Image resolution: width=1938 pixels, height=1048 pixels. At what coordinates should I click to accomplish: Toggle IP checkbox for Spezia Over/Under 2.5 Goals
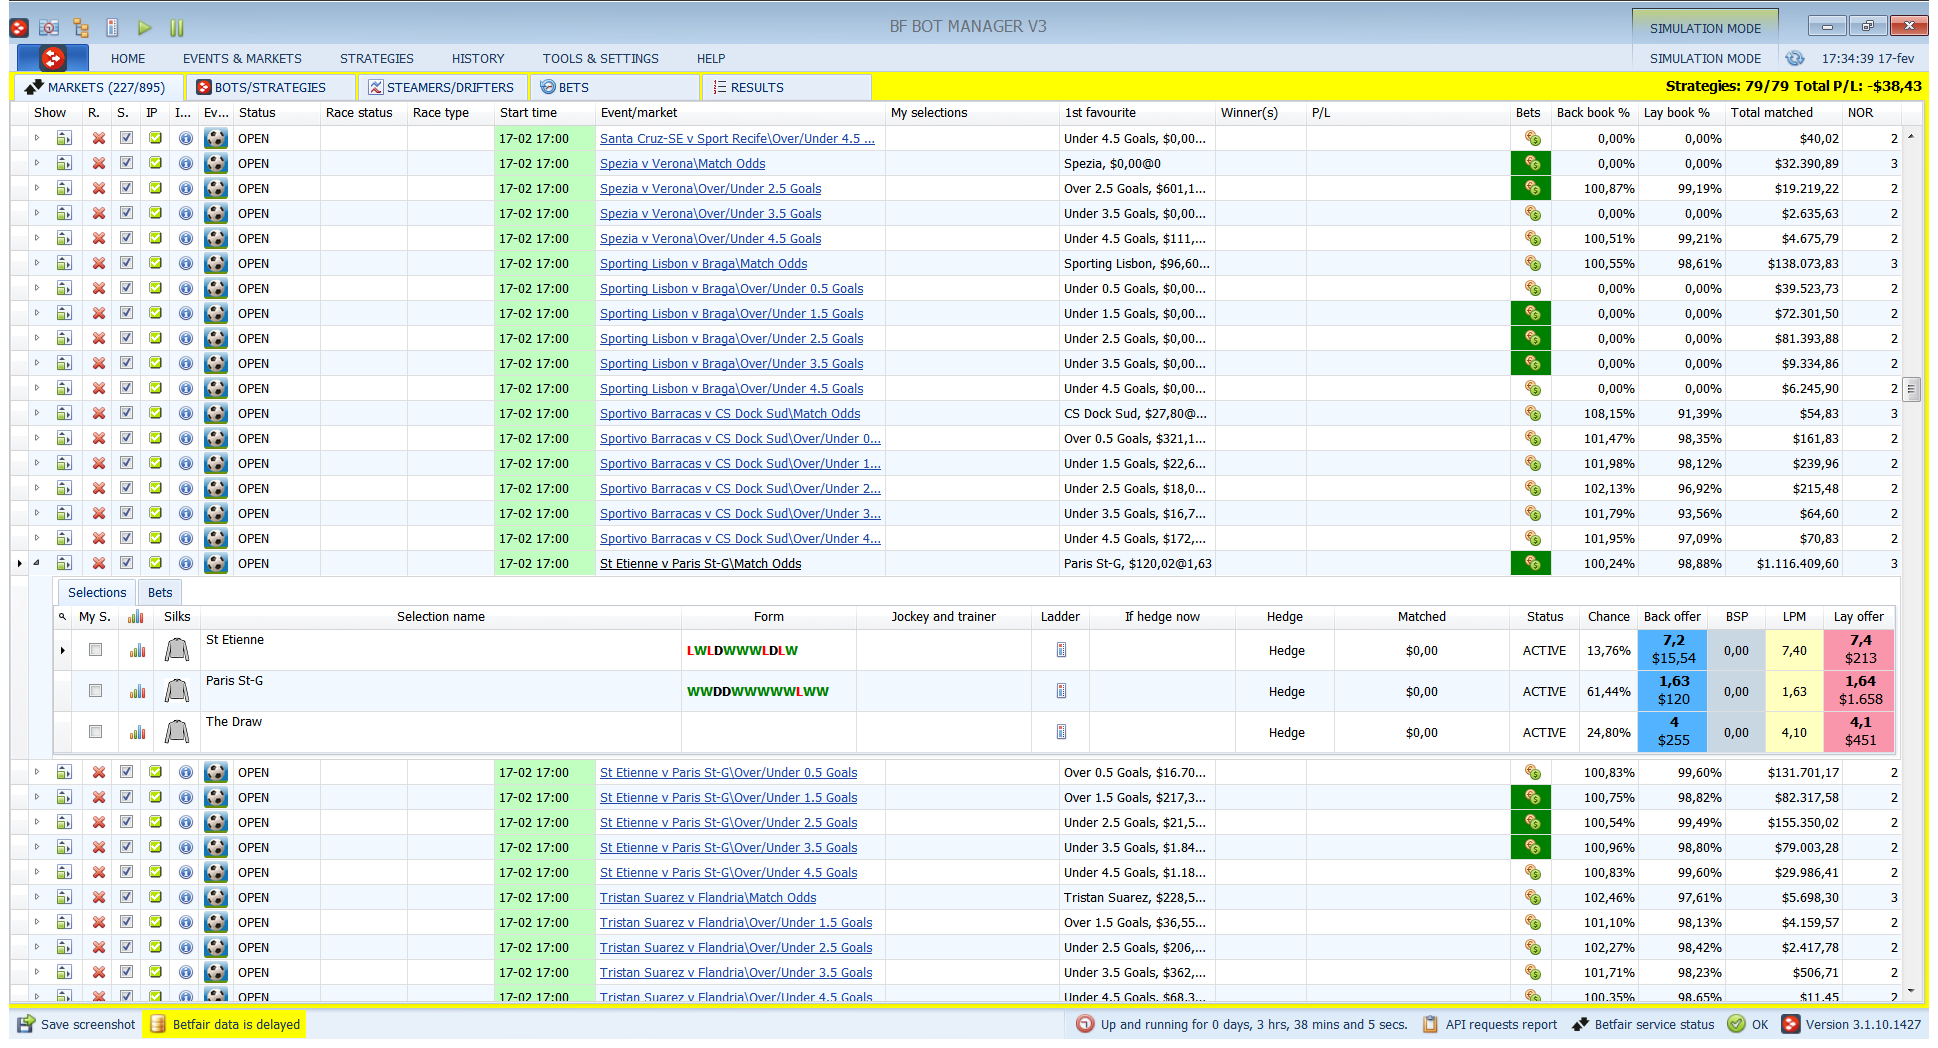click(156, 188)
